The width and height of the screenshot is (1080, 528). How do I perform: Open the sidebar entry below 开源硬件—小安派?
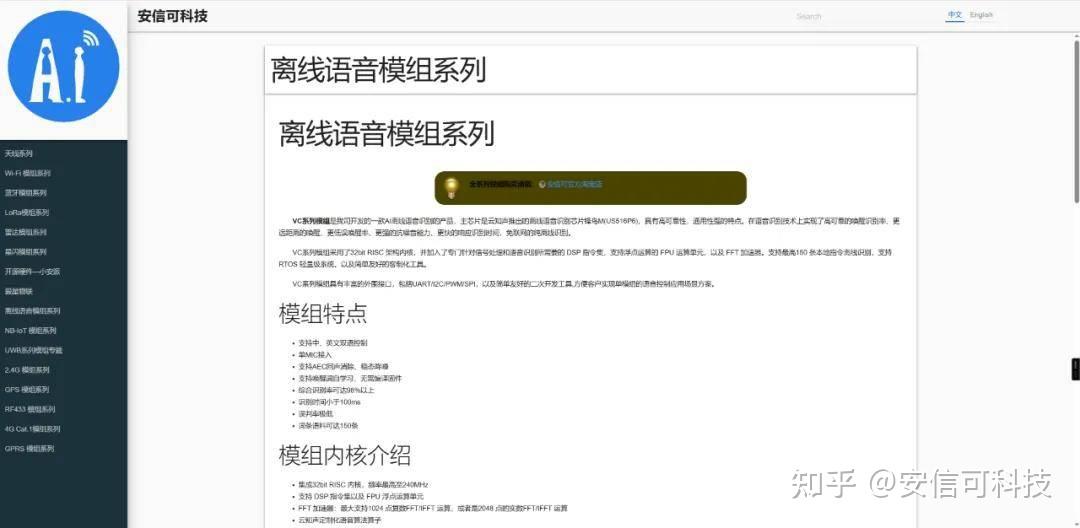[19, 291]
